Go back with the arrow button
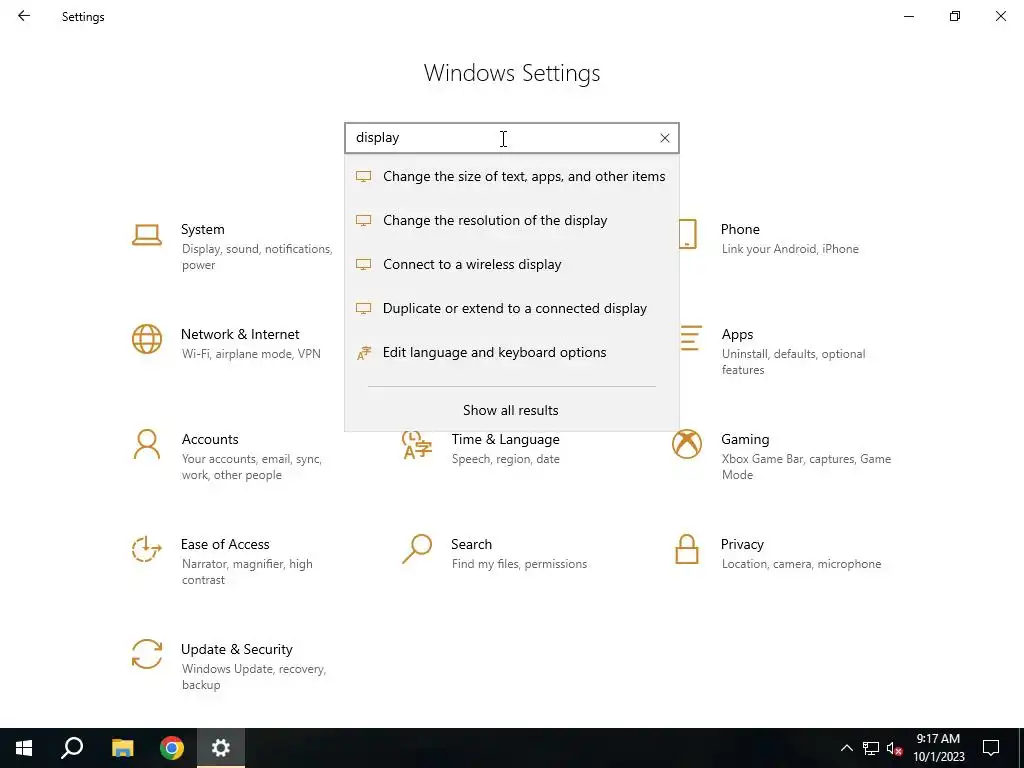Image resolution: width=1024 pixels, height=768 pixels. 24,16
